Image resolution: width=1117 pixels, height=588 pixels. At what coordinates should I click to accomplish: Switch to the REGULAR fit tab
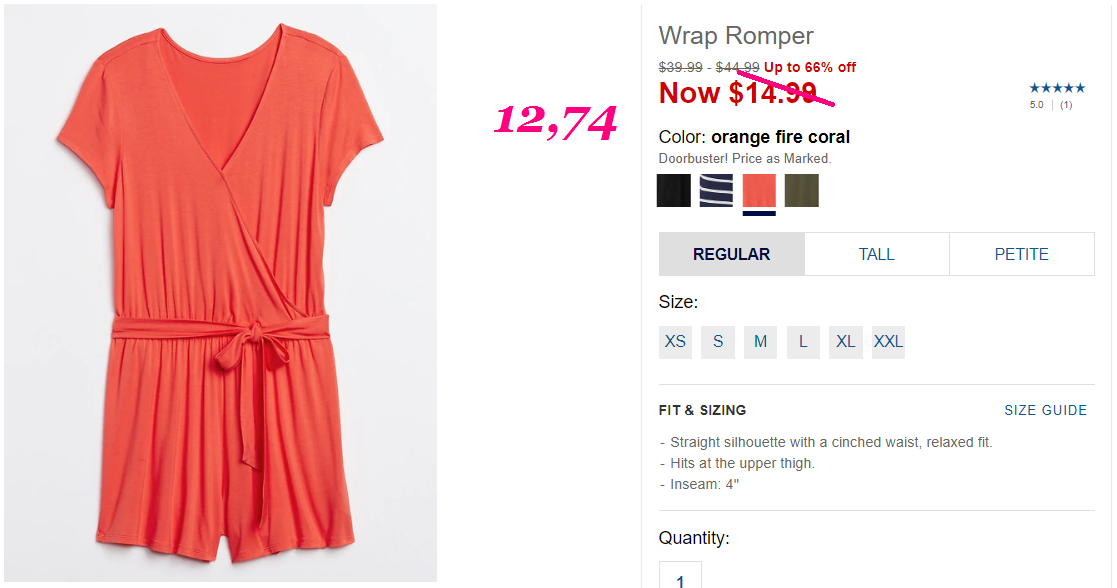click(x=732, y=254)
